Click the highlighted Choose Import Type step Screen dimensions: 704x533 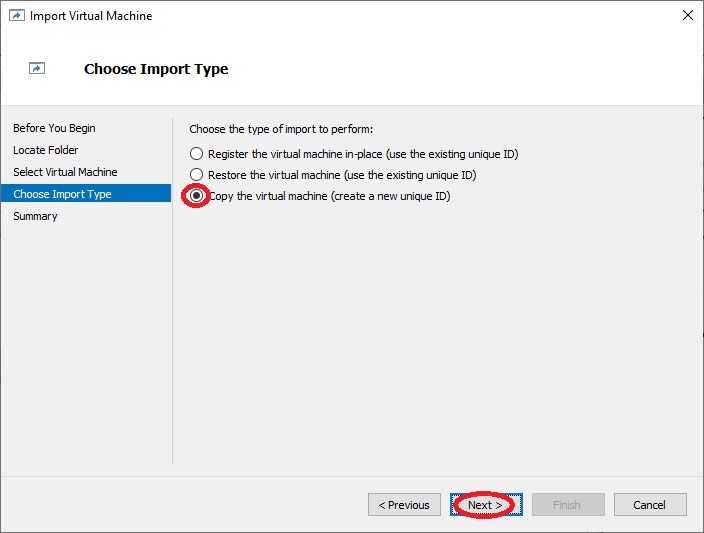86,194
